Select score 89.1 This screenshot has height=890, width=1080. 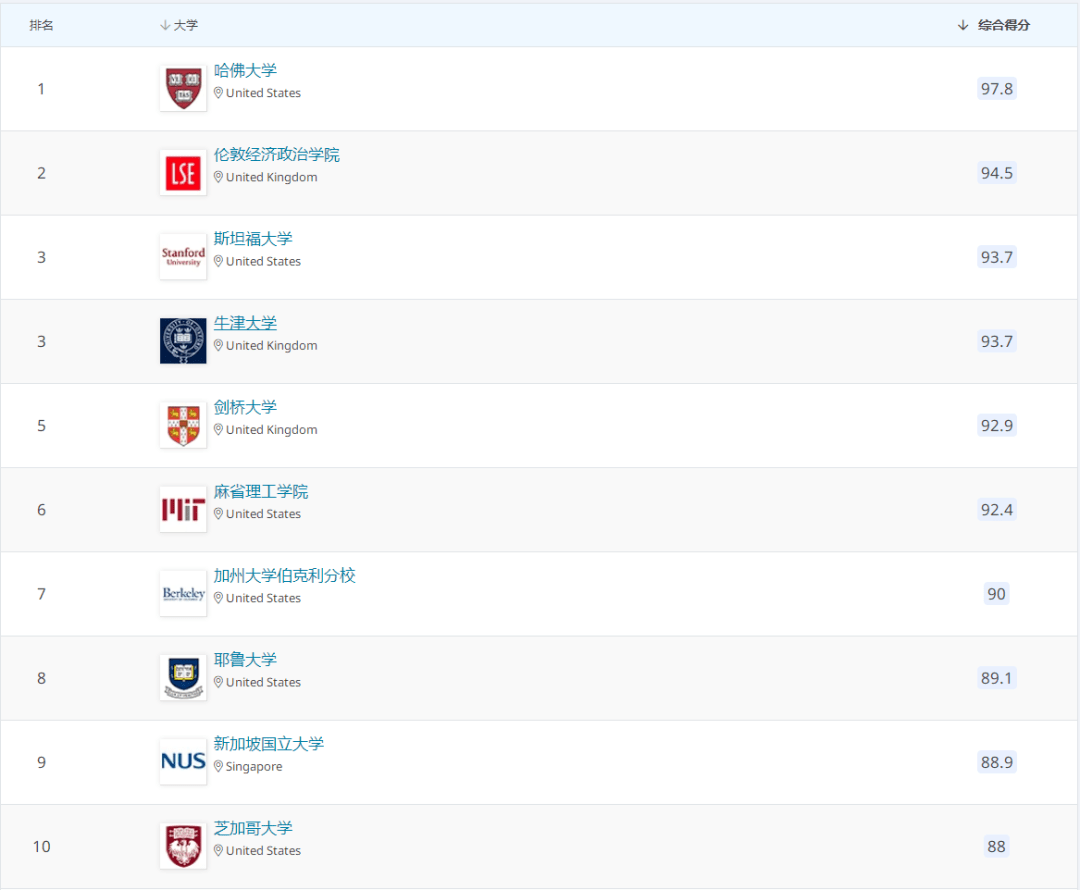click(x=997, y=678)
